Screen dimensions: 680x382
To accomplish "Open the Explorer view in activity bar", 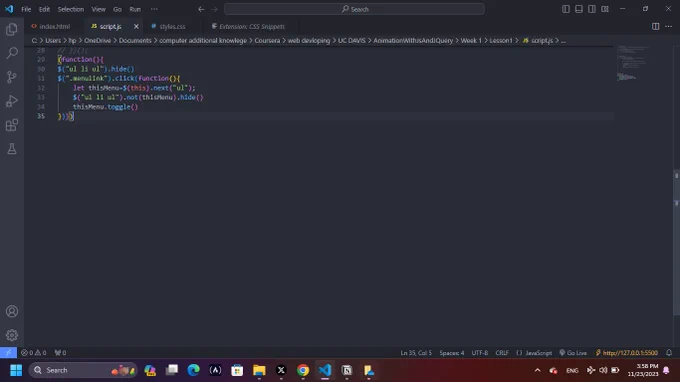I will [12, 29].
